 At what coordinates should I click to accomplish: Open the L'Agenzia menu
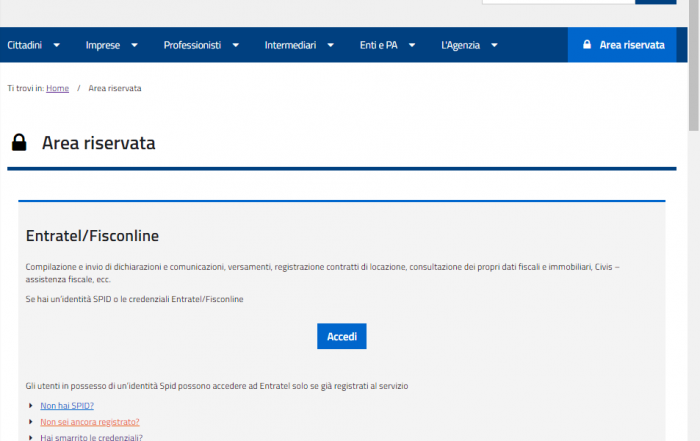coord(460,45)
